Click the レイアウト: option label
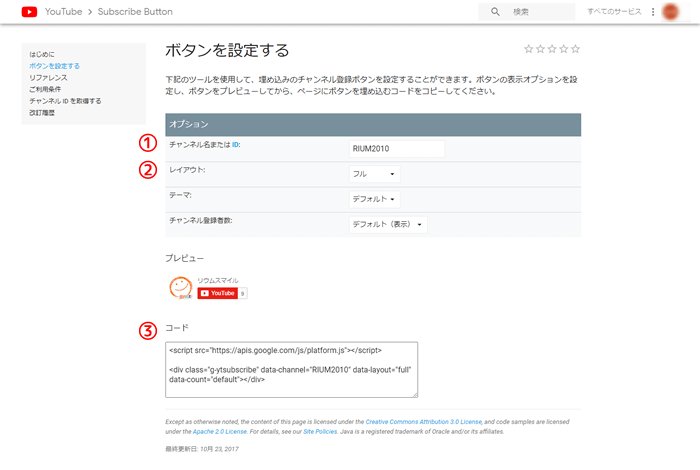The image size is (700, 470). tap(187, 170)
